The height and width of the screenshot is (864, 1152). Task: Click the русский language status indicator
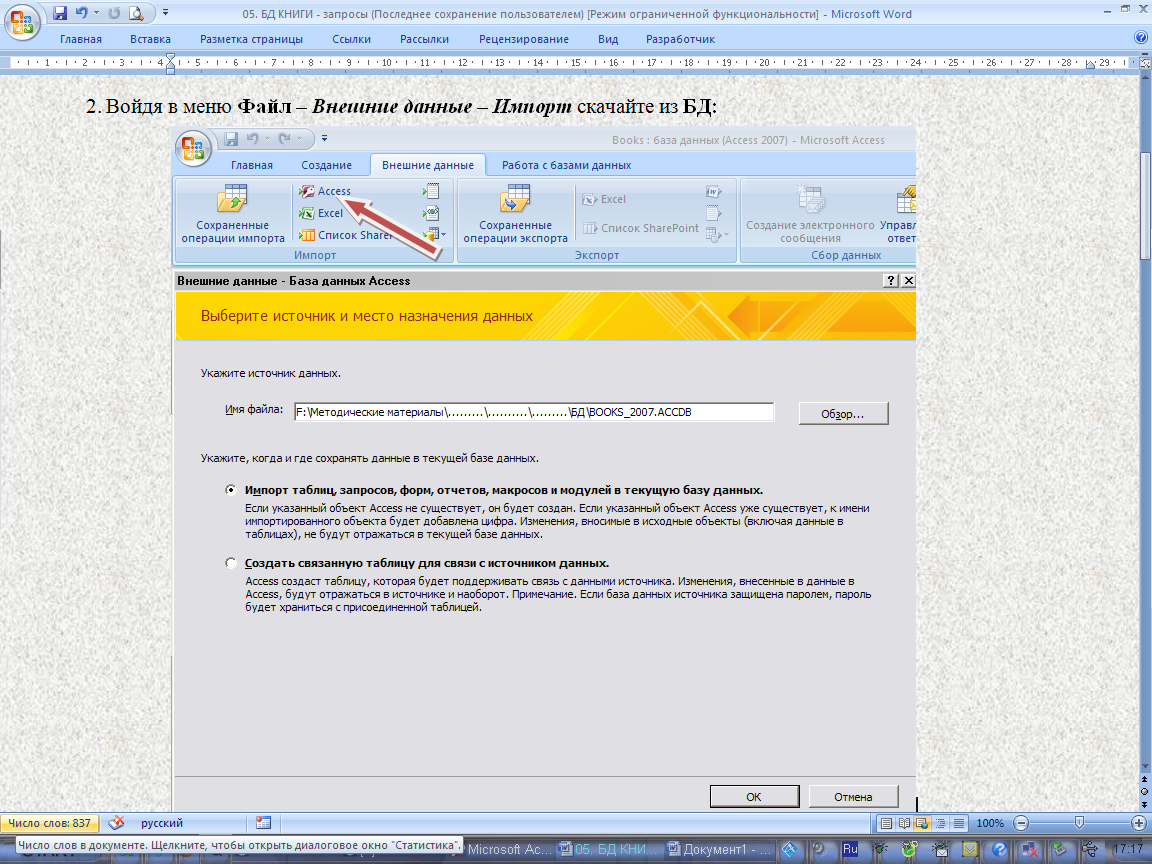click(x=162, y=823)
